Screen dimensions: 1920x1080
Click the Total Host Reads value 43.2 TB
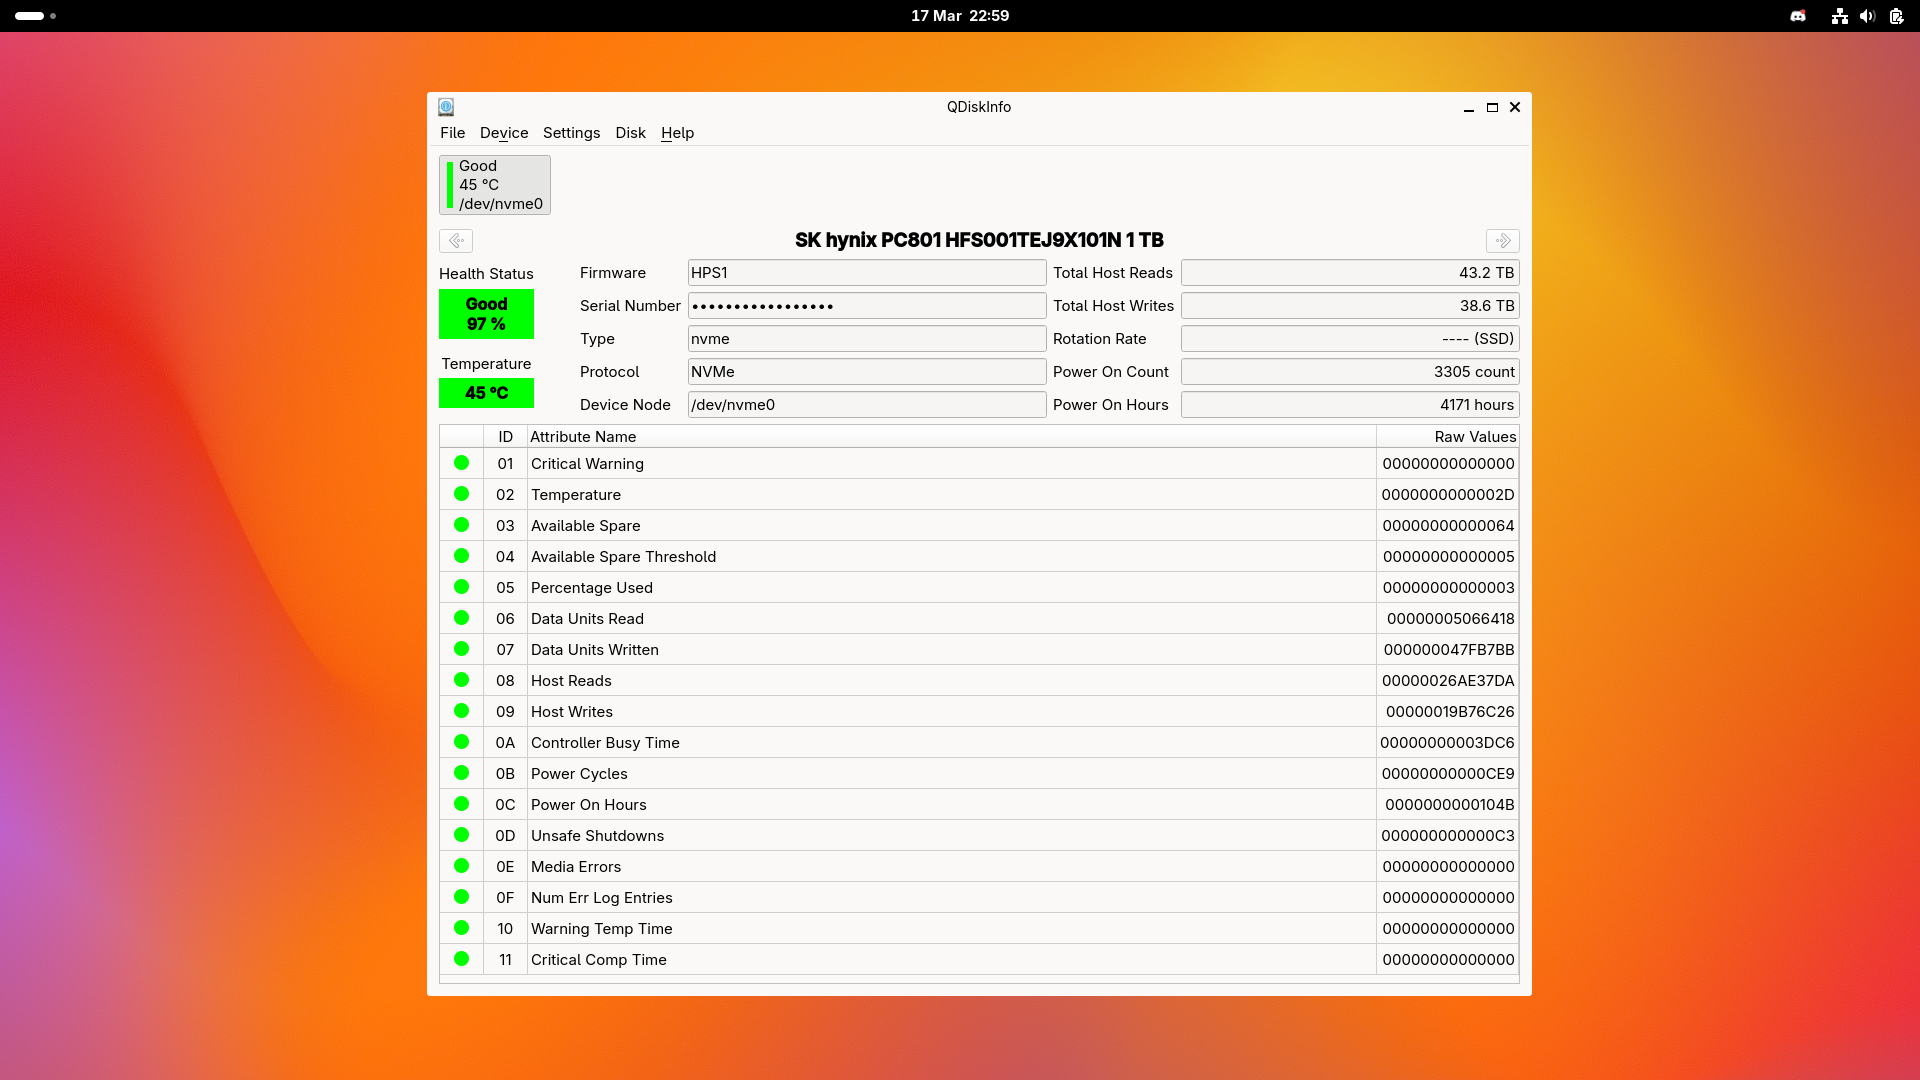(x=1350, y=273)
